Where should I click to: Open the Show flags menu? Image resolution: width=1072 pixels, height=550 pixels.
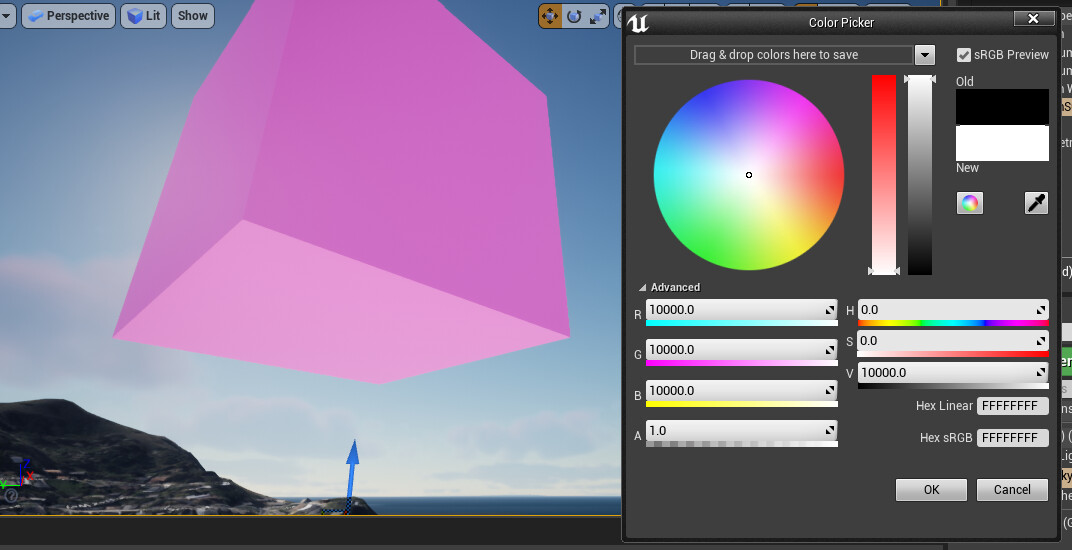coord(193,16)
